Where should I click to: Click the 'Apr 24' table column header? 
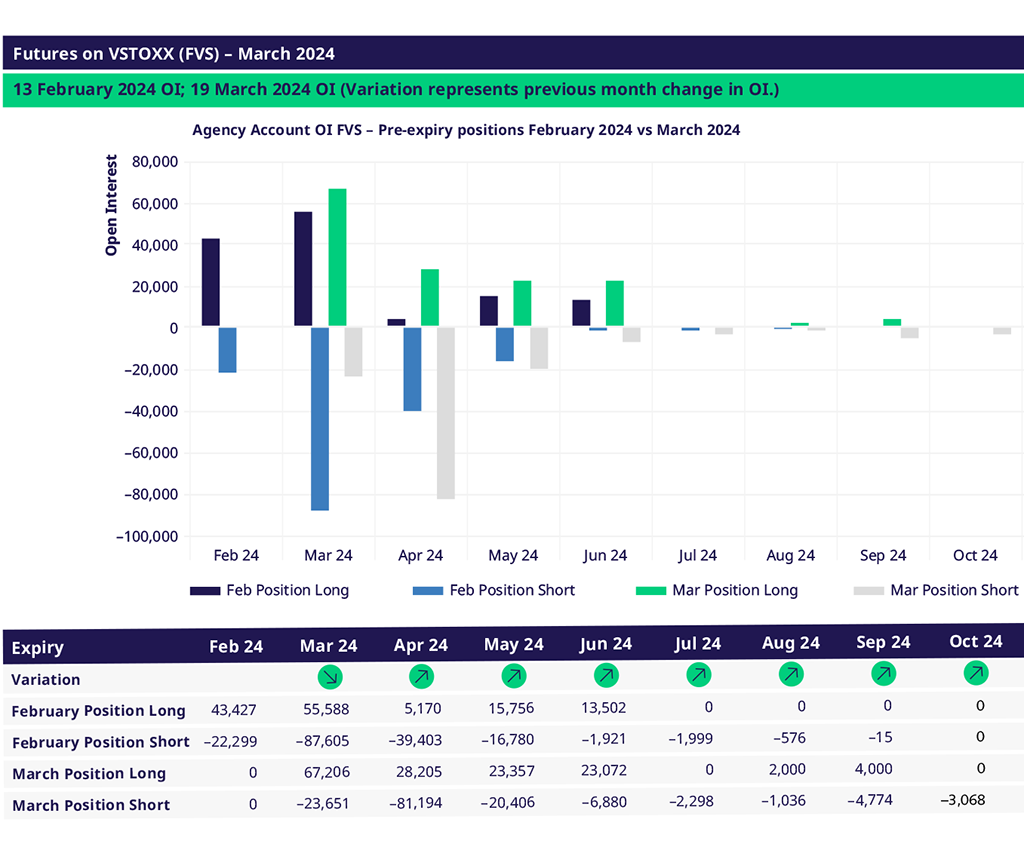421,645
